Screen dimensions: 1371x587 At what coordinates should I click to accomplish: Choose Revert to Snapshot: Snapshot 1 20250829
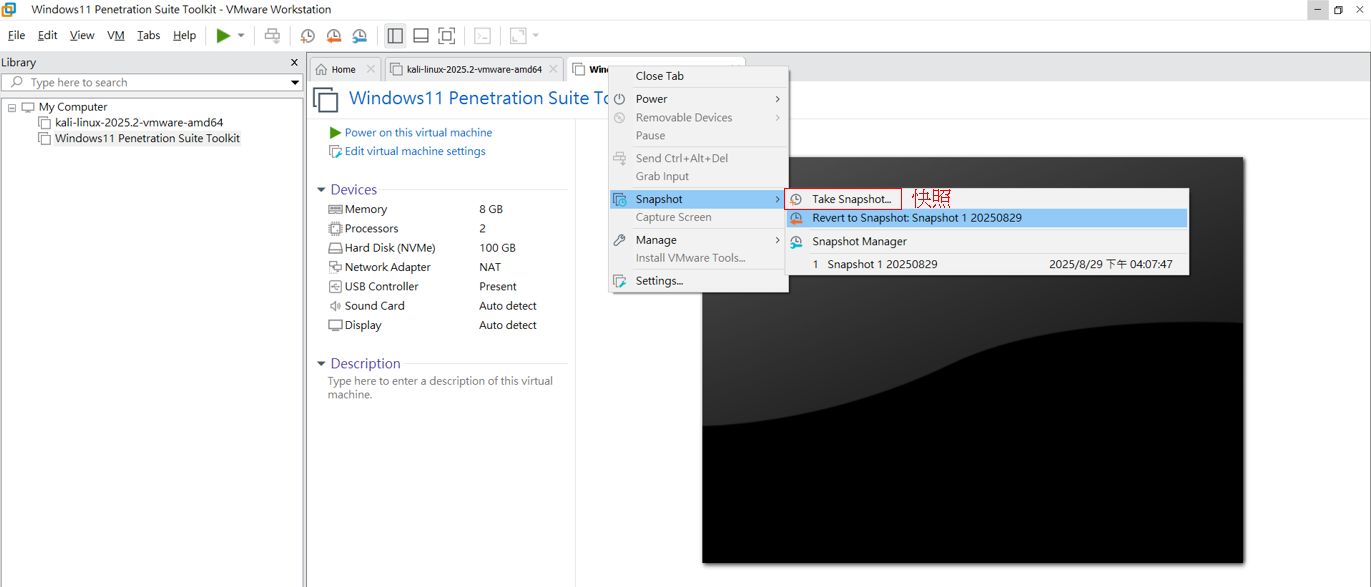tap(986, 218)
